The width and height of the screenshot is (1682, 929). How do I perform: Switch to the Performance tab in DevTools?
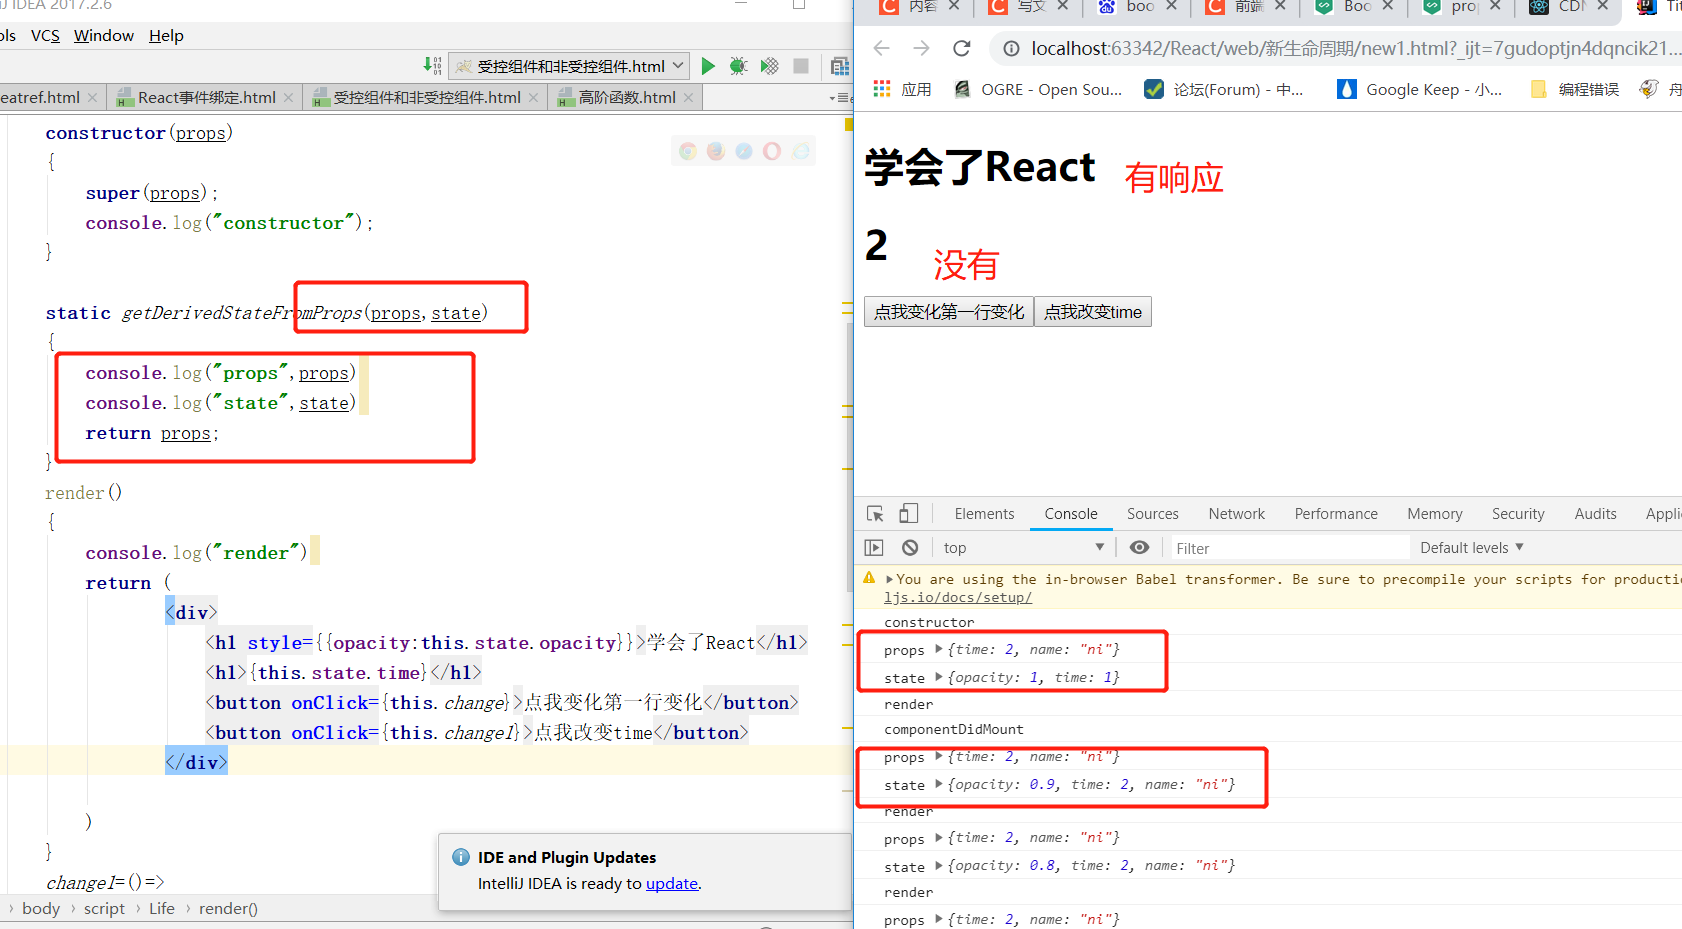pos(1336,514)
